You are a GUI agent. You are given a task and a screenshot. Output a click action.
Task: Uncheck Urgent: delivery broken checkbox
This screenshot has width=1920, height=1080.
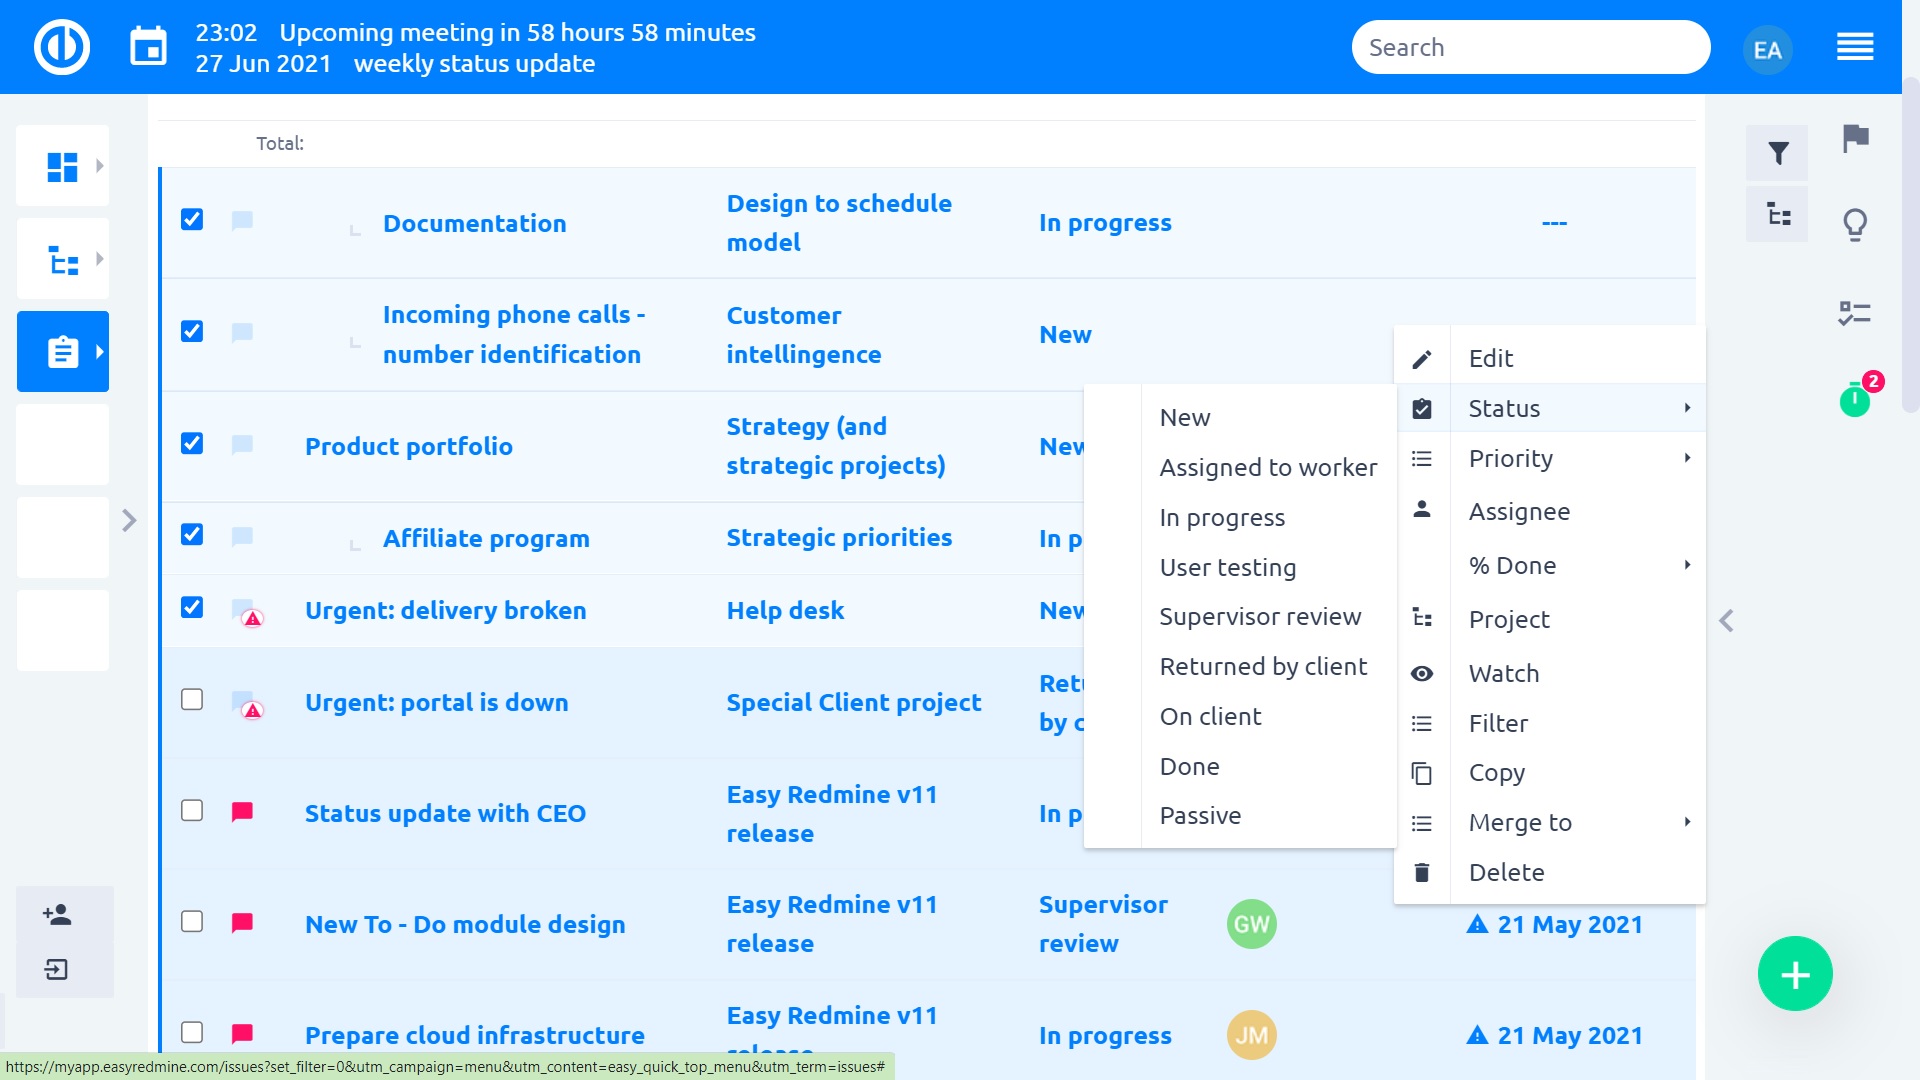coord(192,607)
